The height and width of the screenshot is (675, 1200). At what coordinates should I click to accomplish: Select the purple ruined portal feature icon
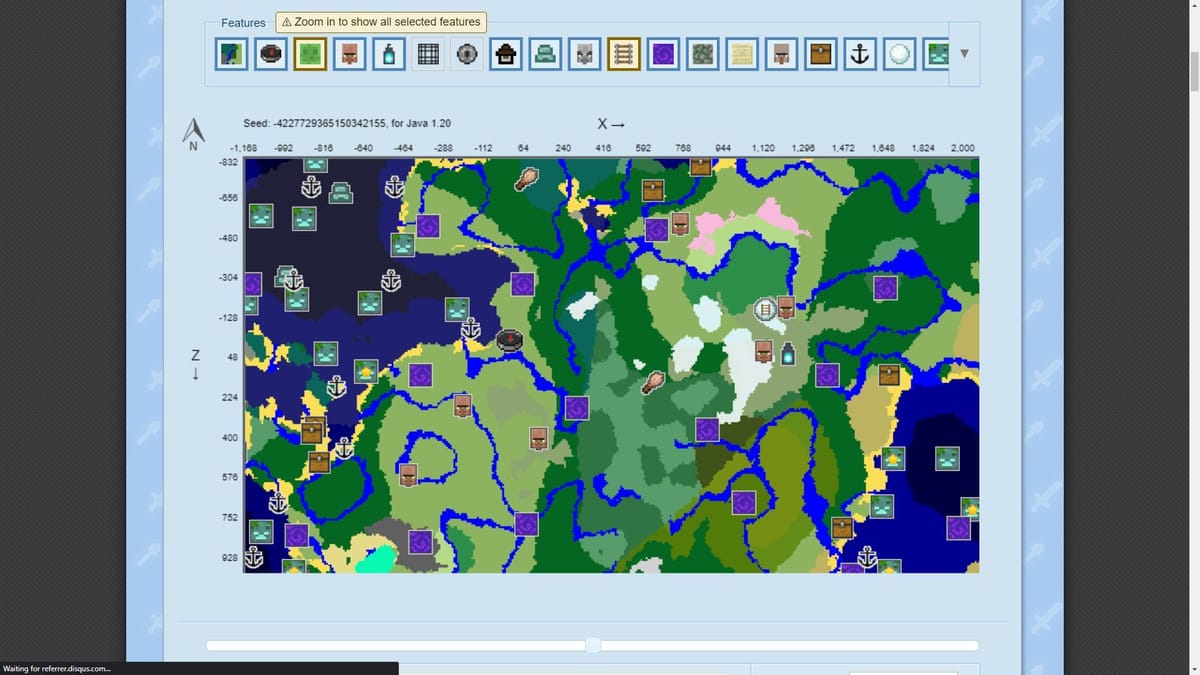pyautogui.click(x=662, y=54)
